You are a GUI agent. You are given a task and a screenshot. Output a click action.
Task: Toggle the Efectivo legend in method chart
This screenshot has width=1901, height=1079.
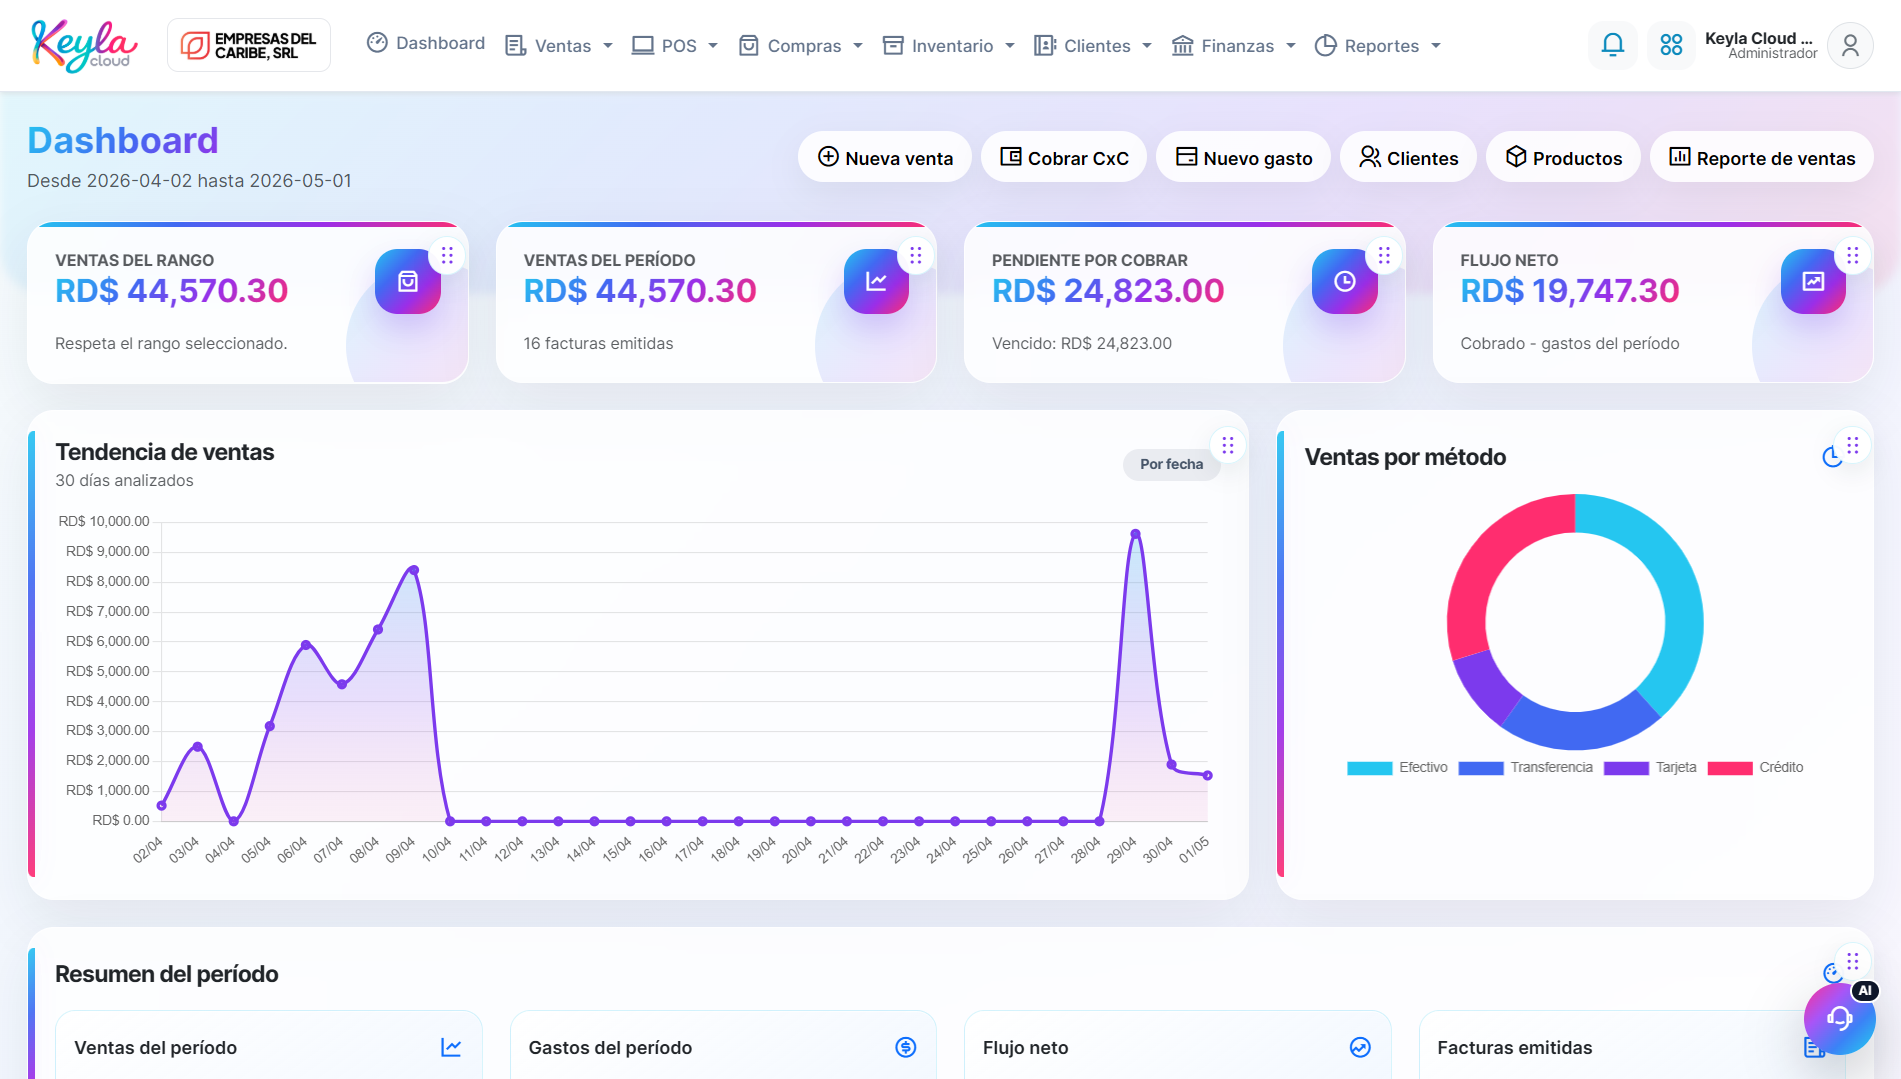(1397, 768)
